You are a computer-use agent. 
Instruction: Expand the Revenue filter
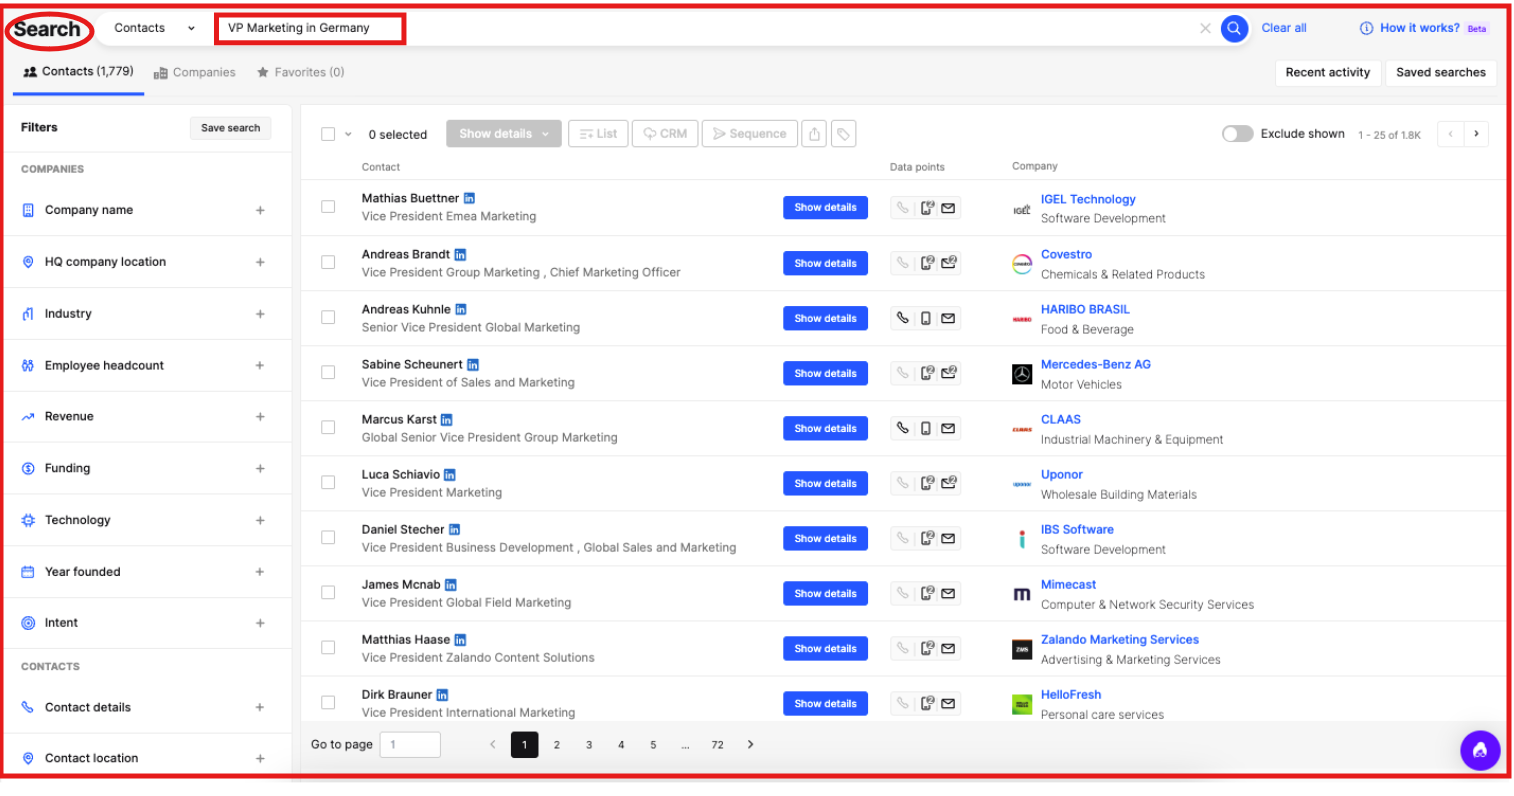click(x=260, y=417)
